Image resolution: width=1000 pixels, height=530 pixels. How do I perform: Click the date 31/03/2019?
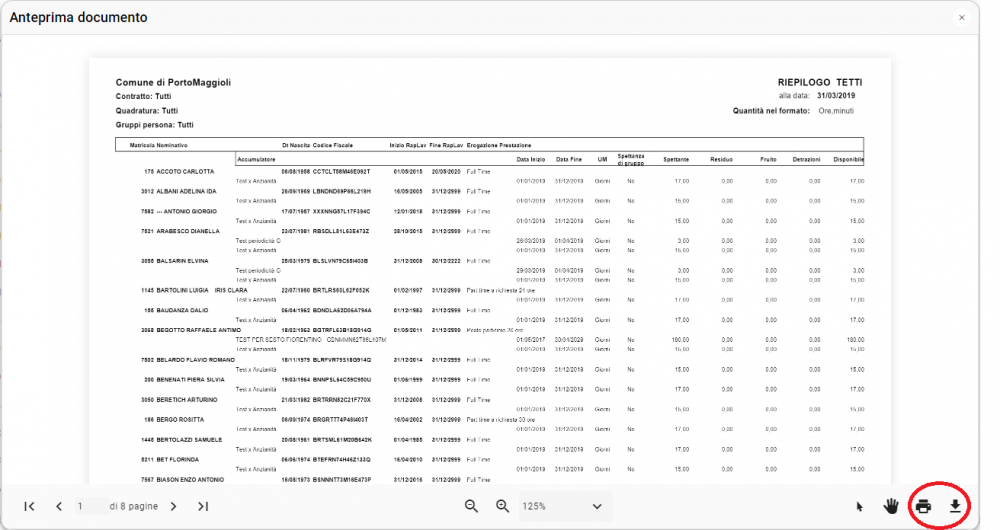click(x=836, y=96)
